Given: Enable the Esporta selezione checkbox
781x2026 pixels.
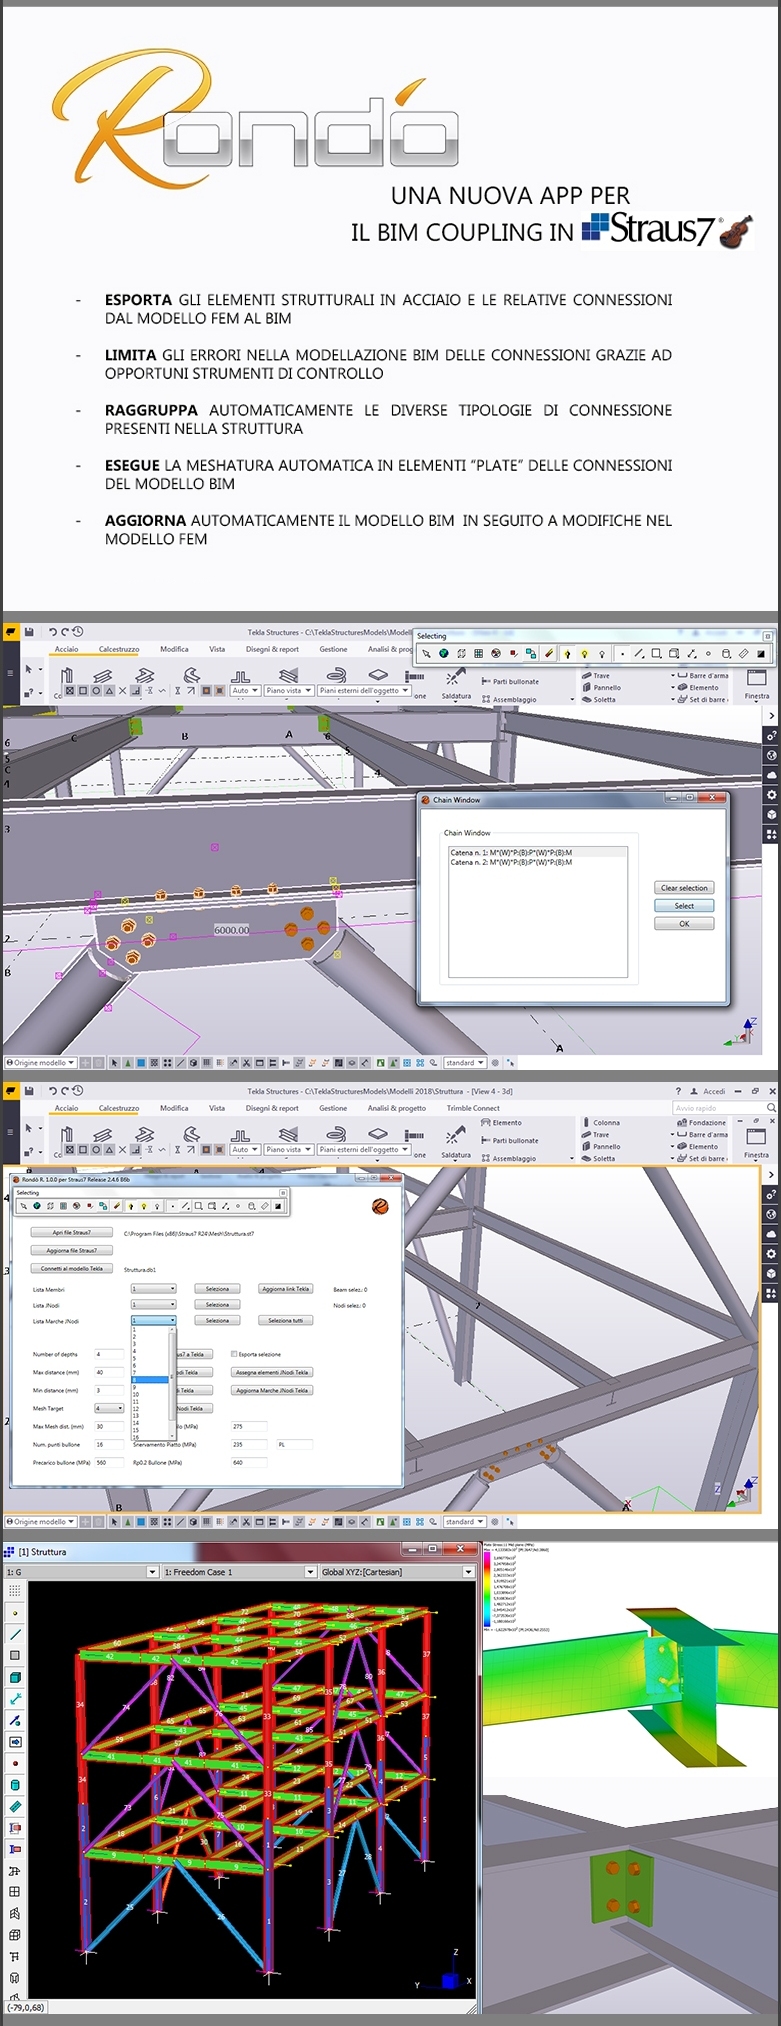Looking at the screenshot, I should coord(234,1354).
